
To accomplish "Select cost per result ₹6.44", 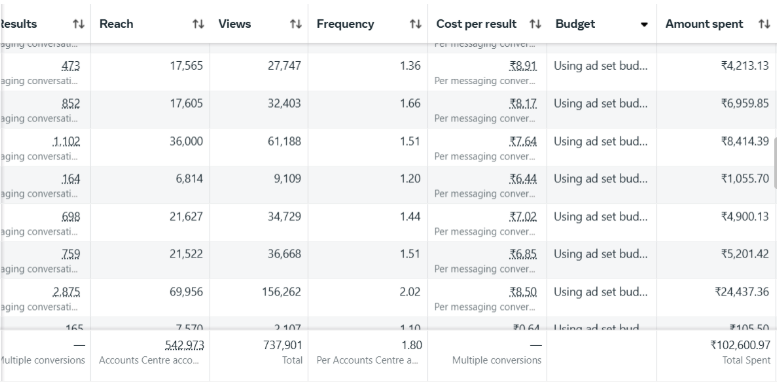I will point(523,179).
